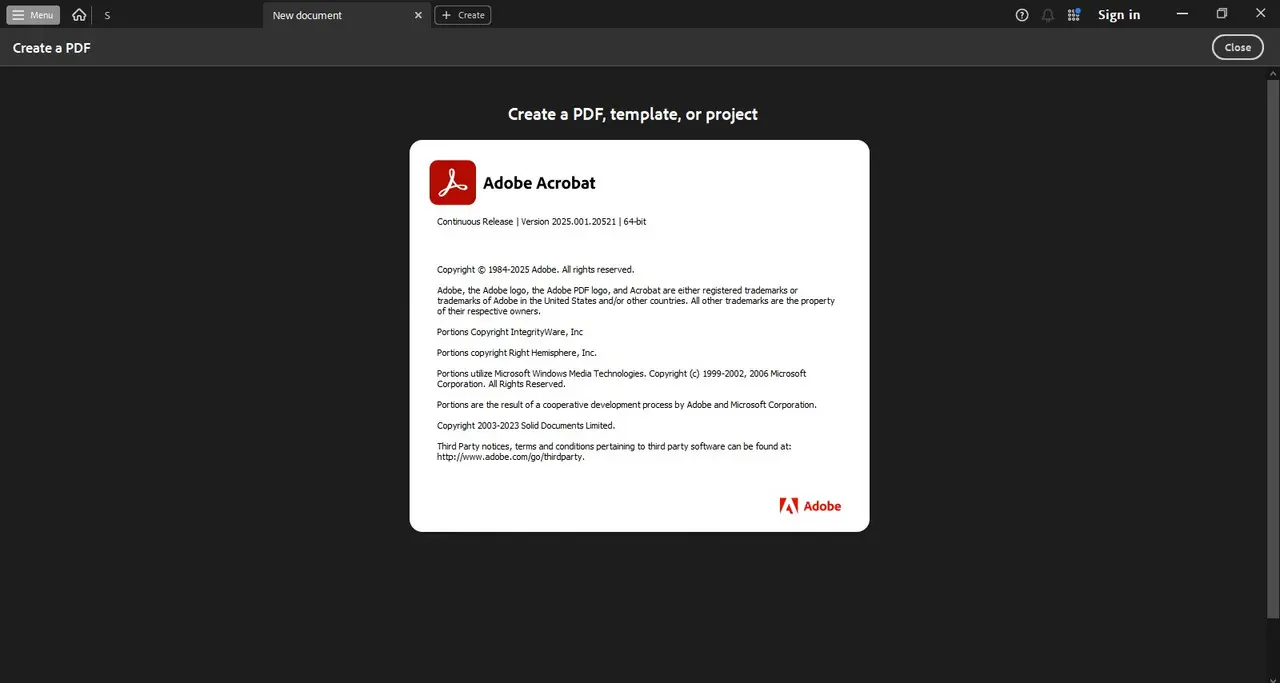Click the Close button of Create a PDF
Image resolution: width=1280 pixels, height=683 pixels.
pos(1238,47)
